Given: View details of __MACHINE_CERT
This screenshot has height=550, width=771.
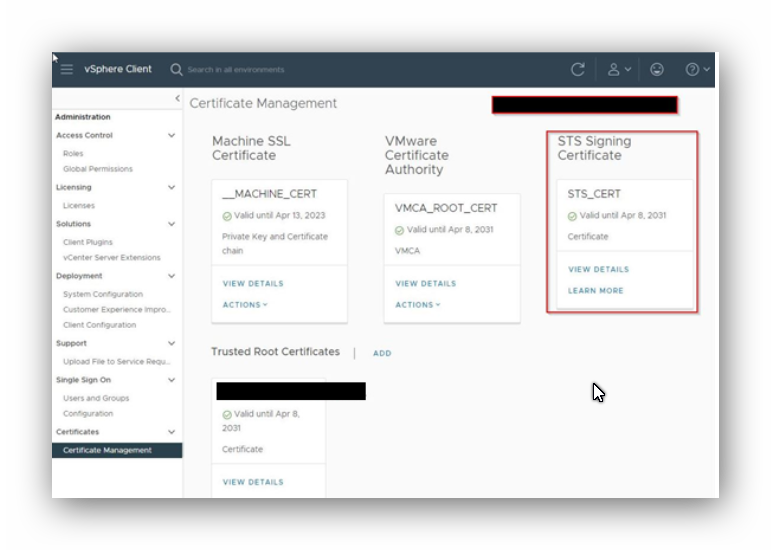Looking at the screenshot, I should (253, 283).
